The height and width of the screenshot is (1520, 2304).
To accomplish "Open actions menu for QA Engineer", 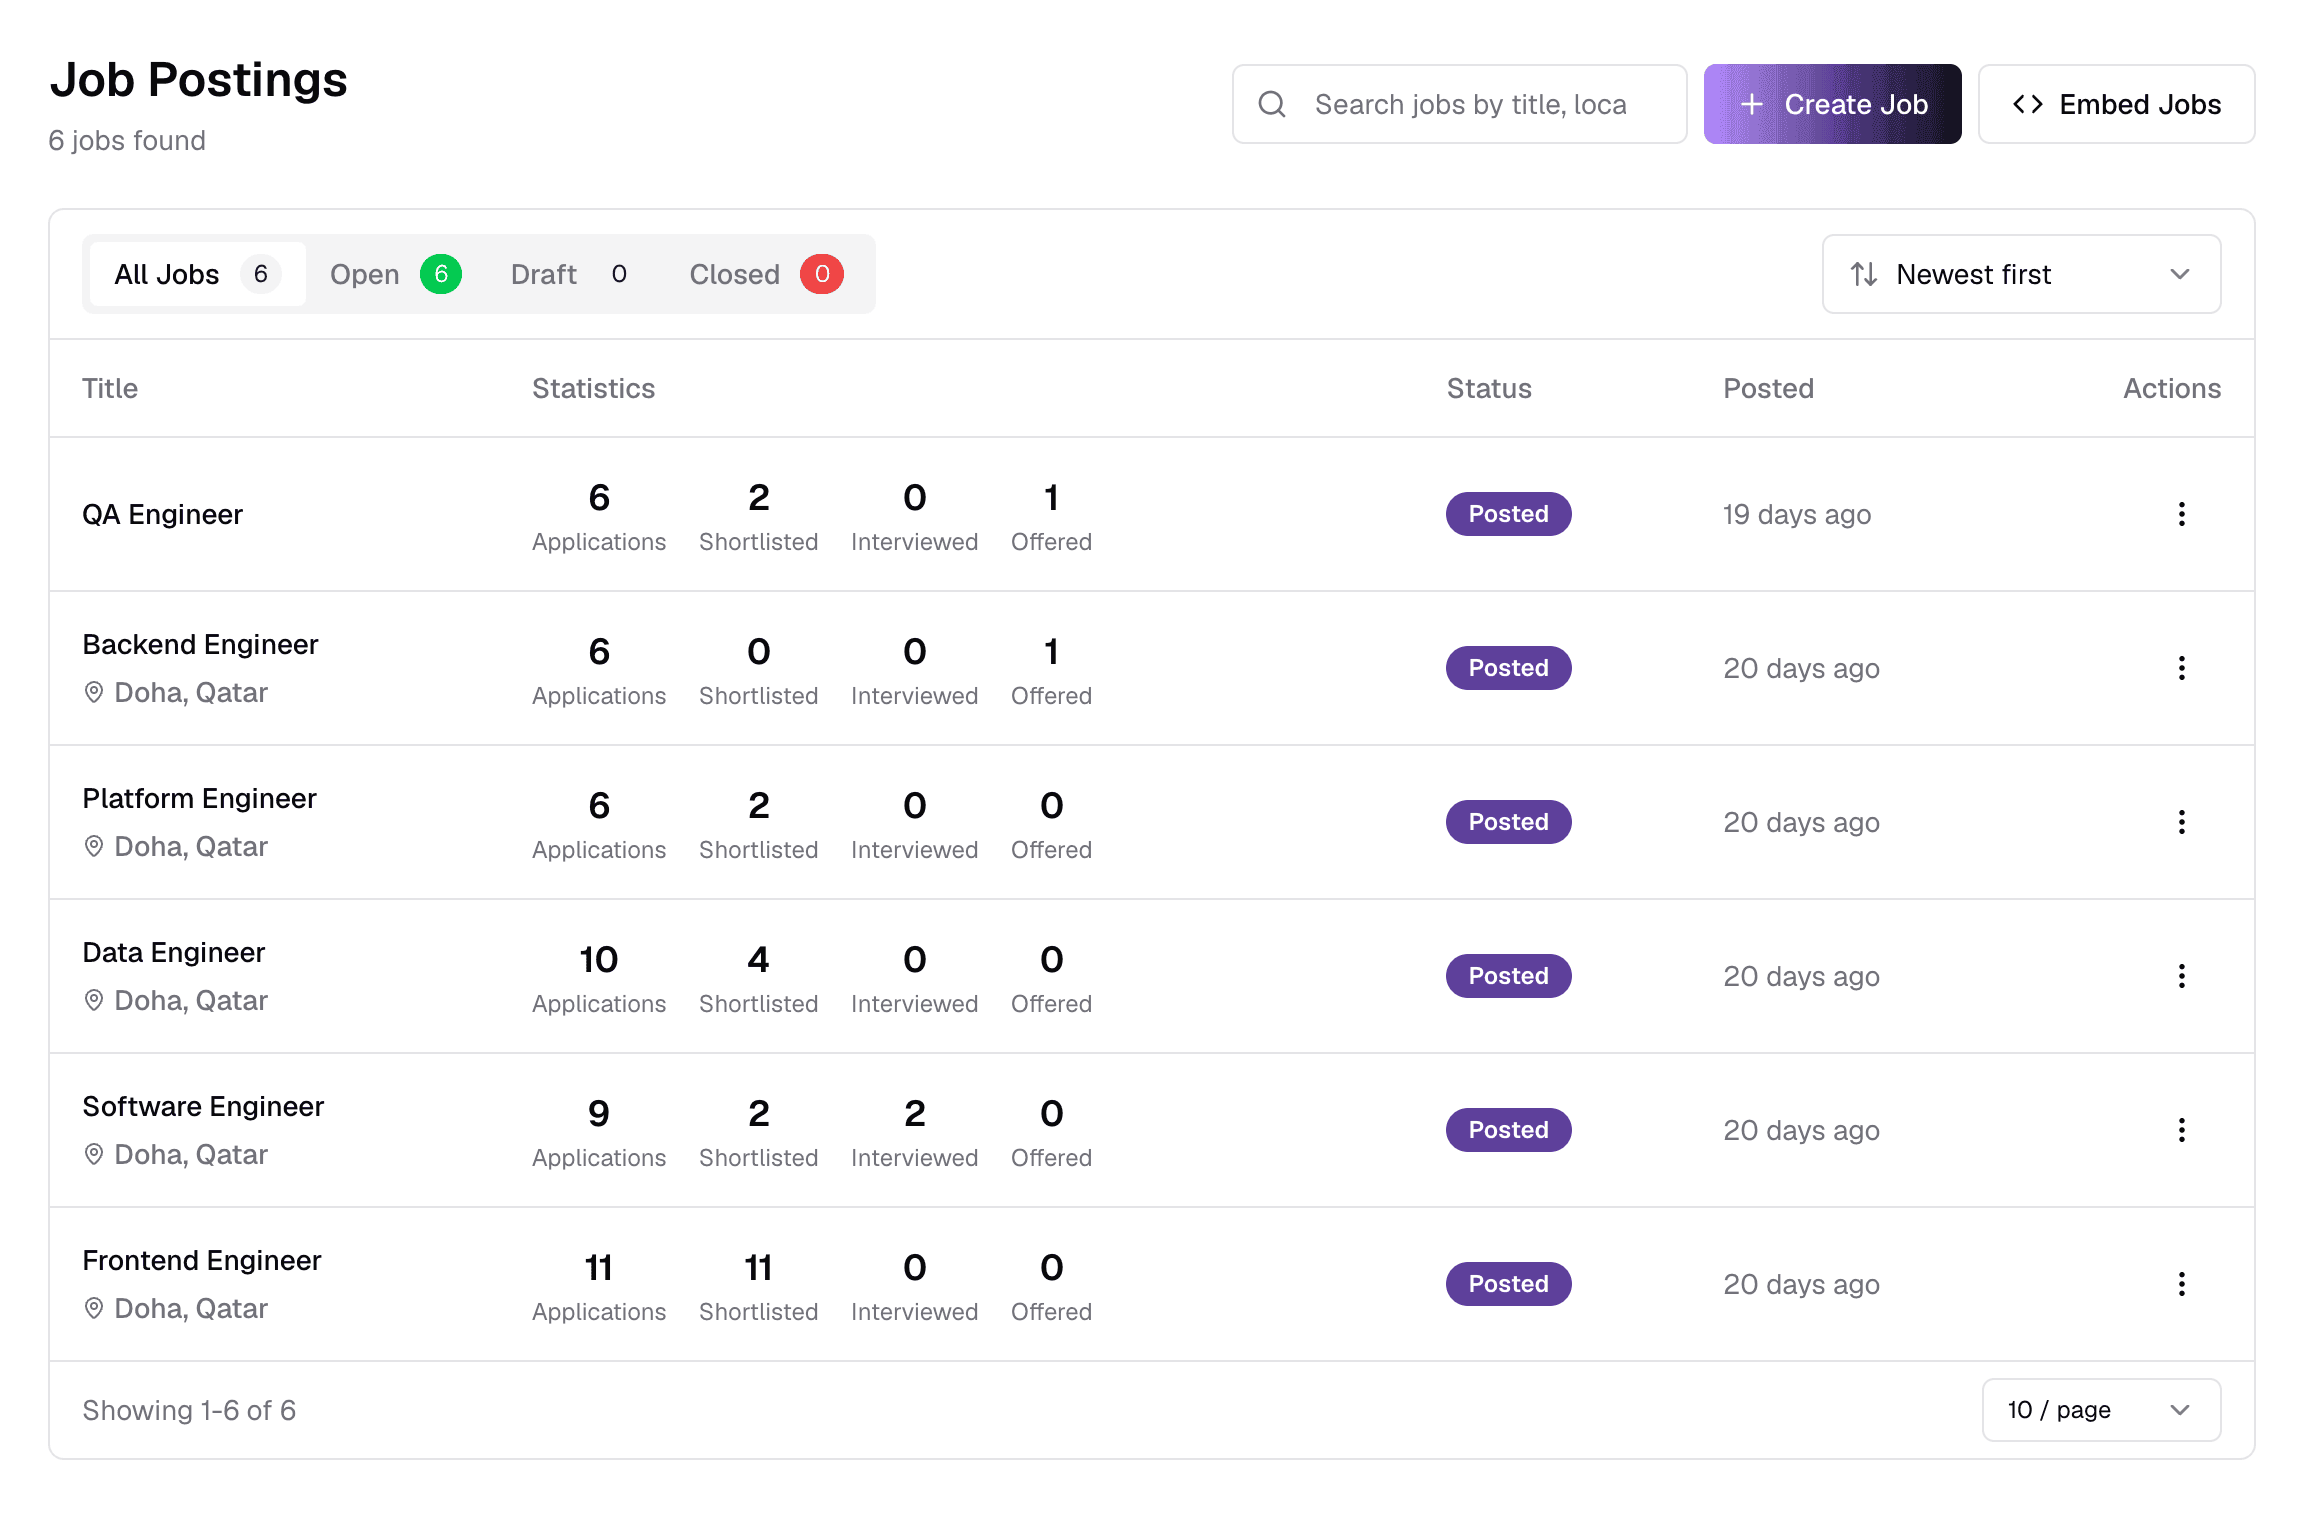I will [x=2181, y=514].
